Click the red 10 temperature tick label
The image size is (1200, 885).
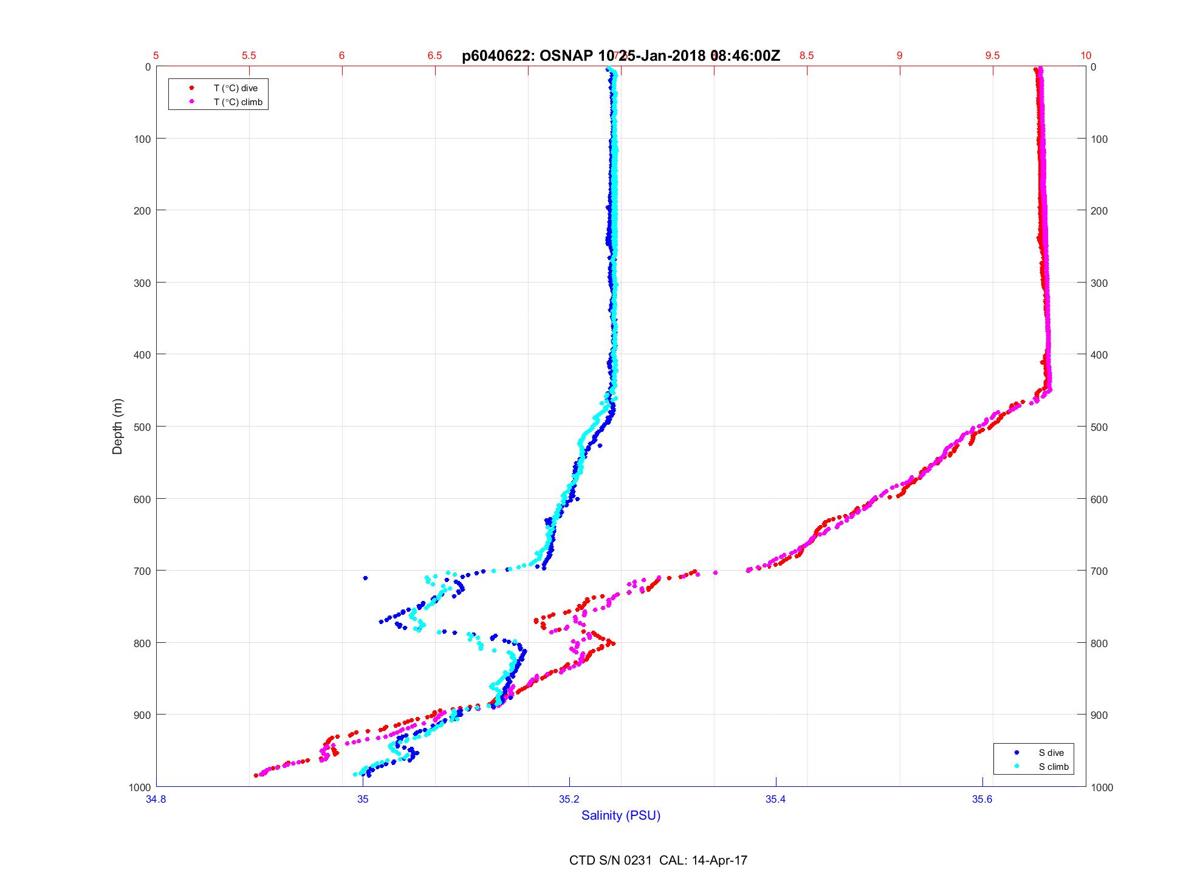pyautogui.click(x=1086, y=56)
